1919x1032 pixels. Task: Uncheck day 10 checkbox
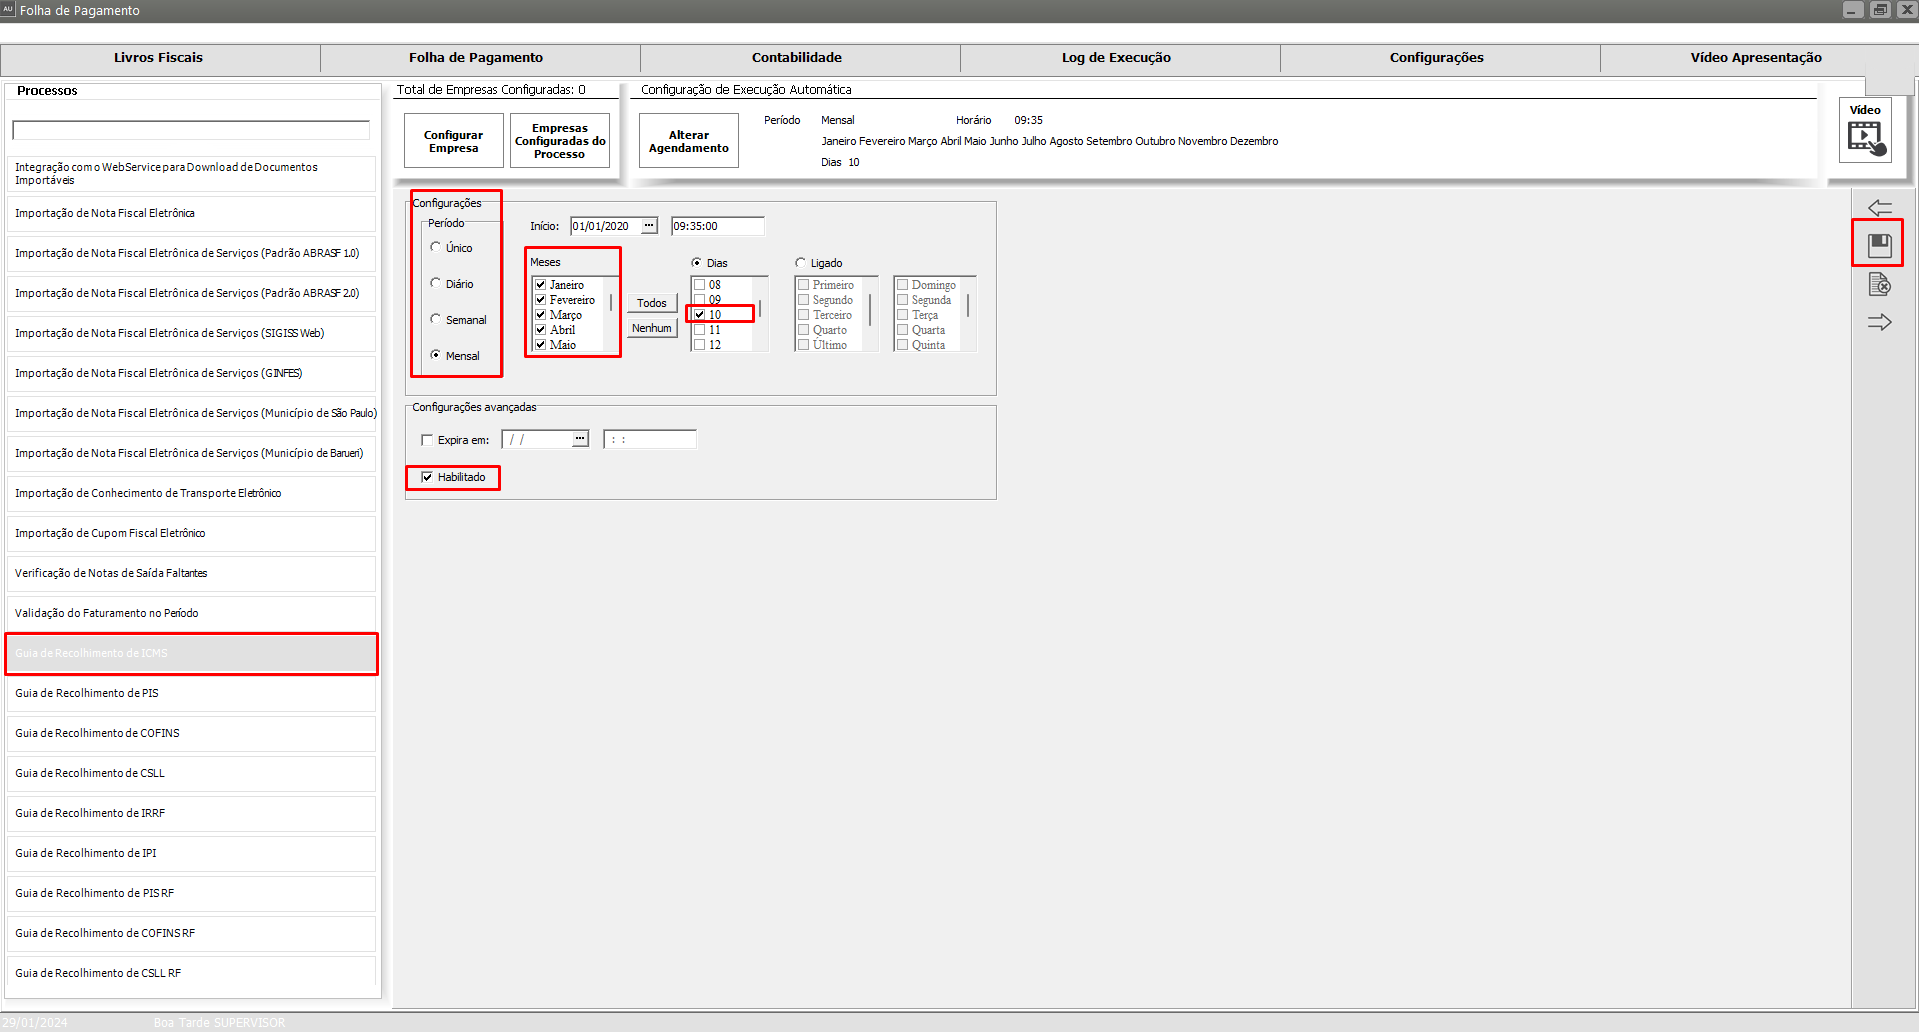coord(700,315)
